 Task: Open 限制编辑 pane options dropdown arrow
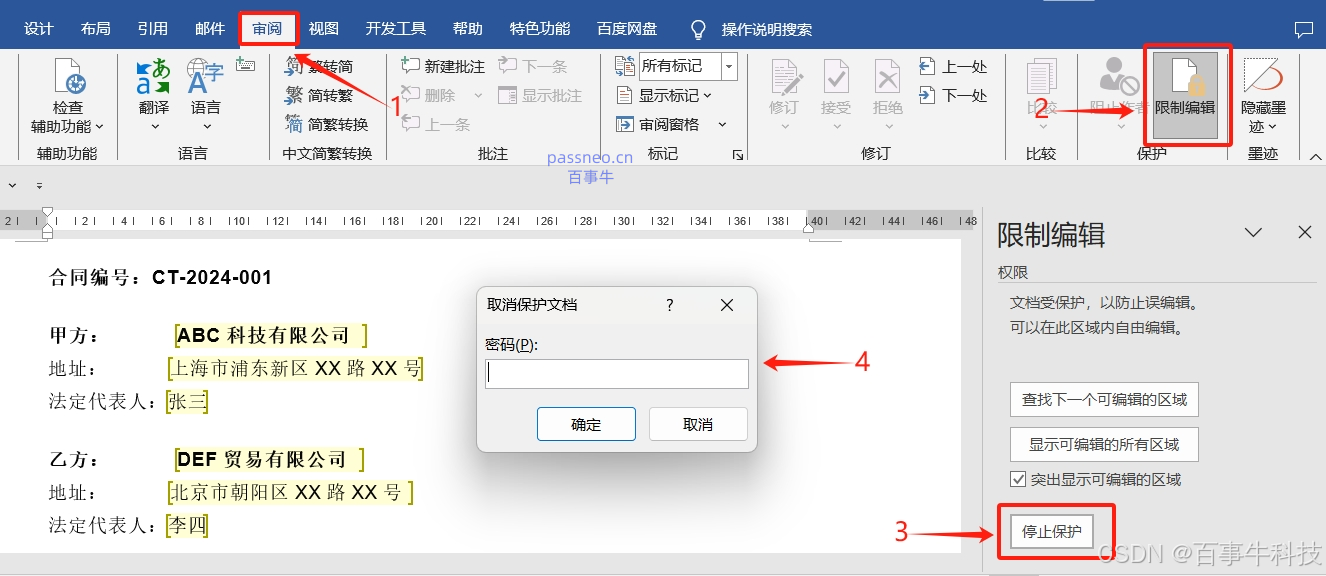click(x=1253, y=232)
